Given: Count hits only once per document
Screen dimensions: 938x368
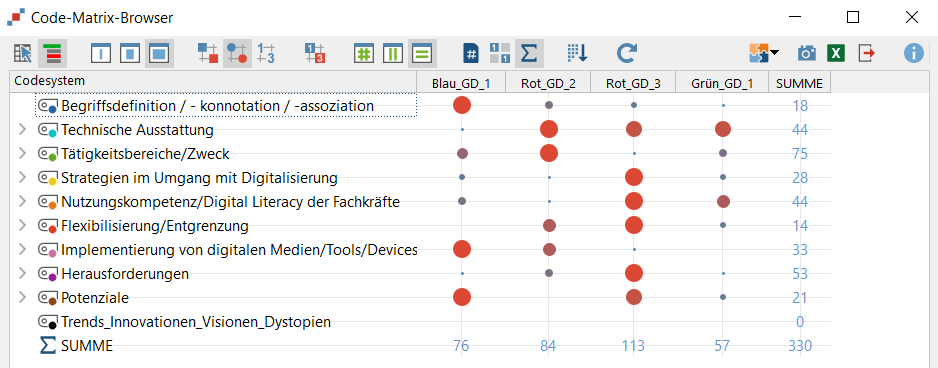Looking at the screenshot, I should [471, 54].
